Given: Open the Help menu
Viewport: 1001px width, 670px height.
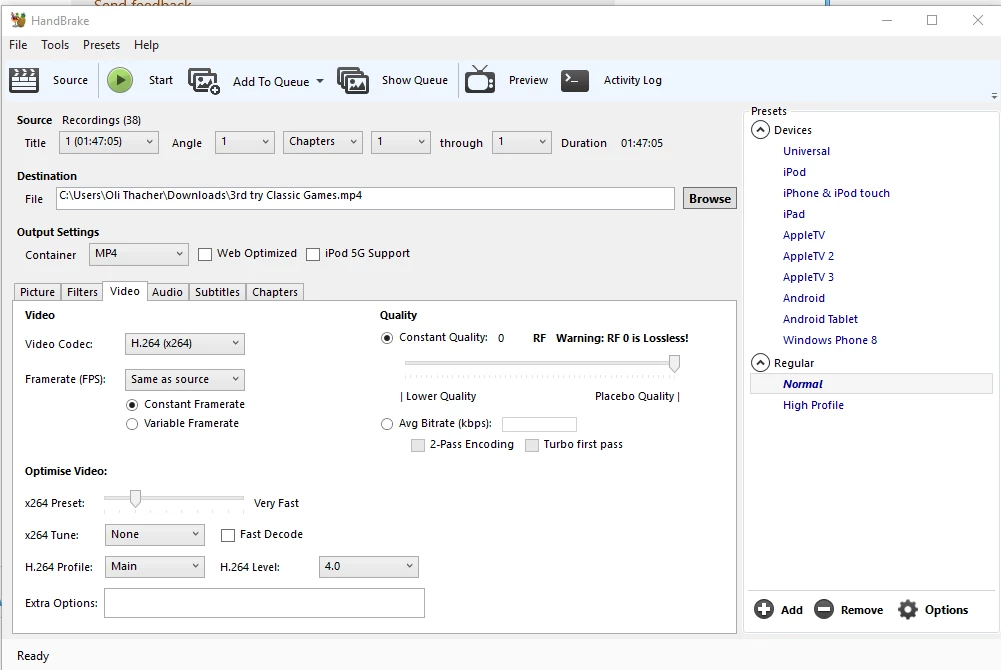Looking at the screenshot, I should tap(146, 45).
